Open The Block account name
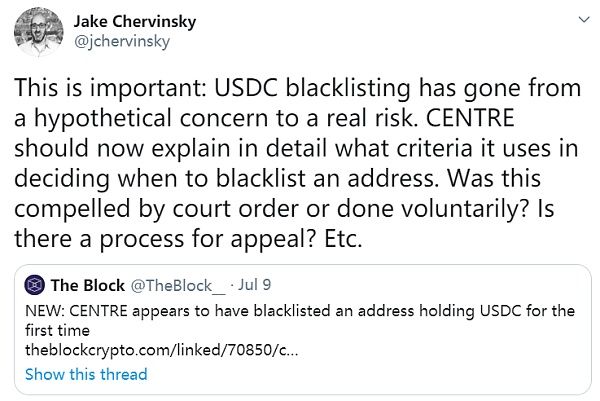600x401 pixels. [84, 283]
